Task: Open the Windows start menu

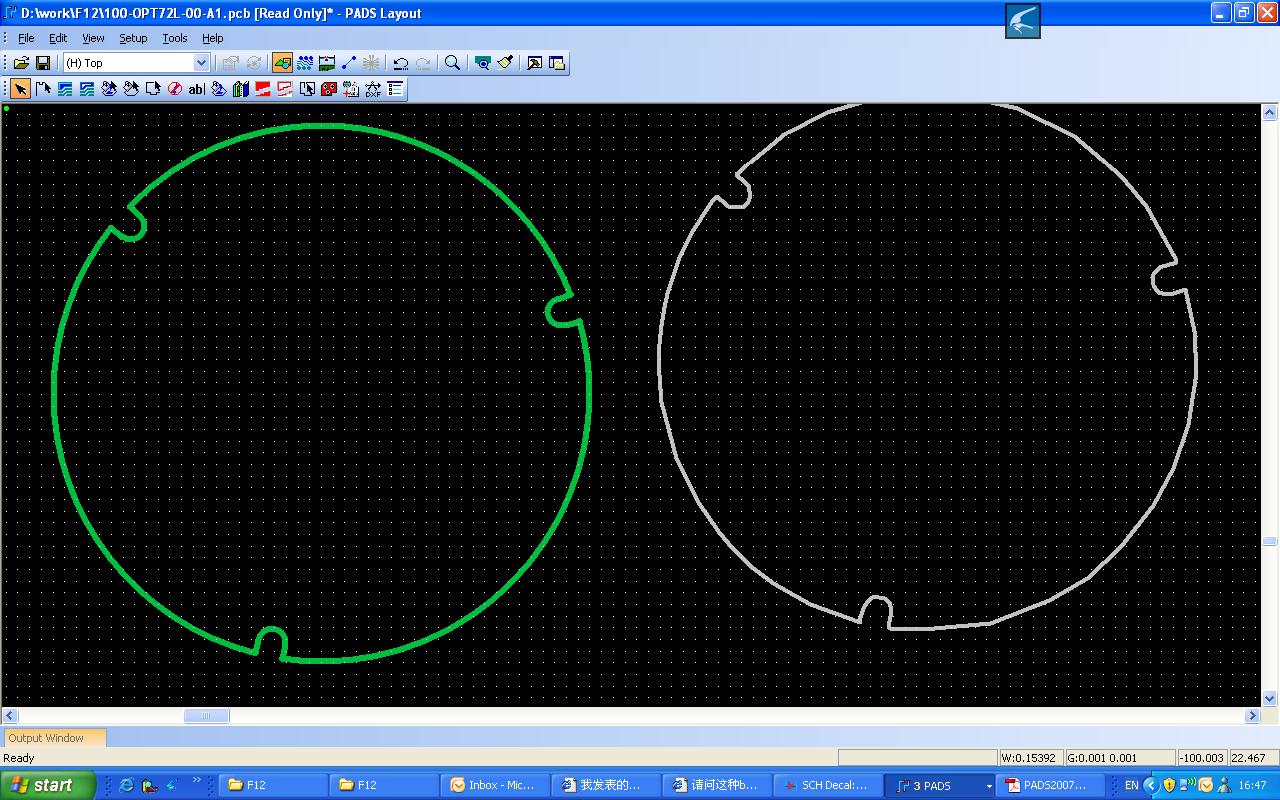Action: click(x=48, y=785)
